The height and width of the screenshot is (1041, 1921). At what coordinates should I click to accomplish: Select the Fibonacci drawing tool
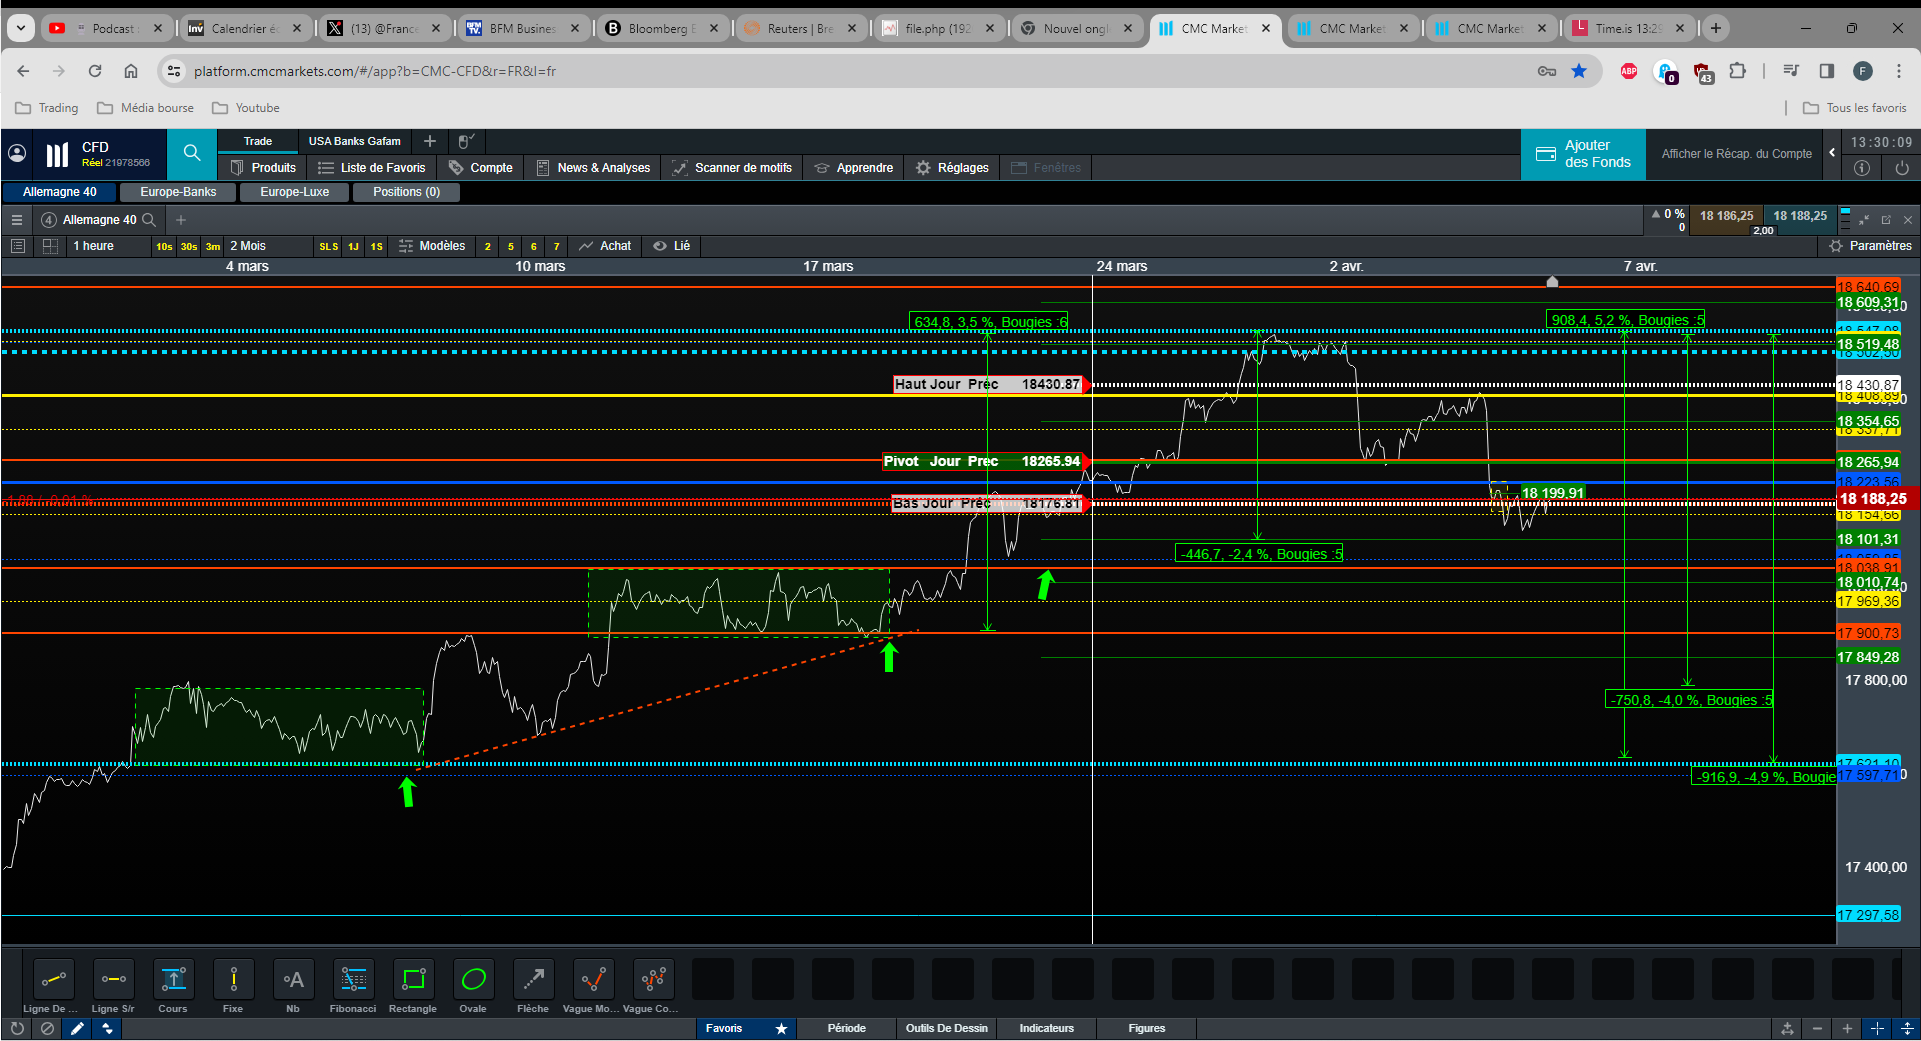[x=353, y=980]
